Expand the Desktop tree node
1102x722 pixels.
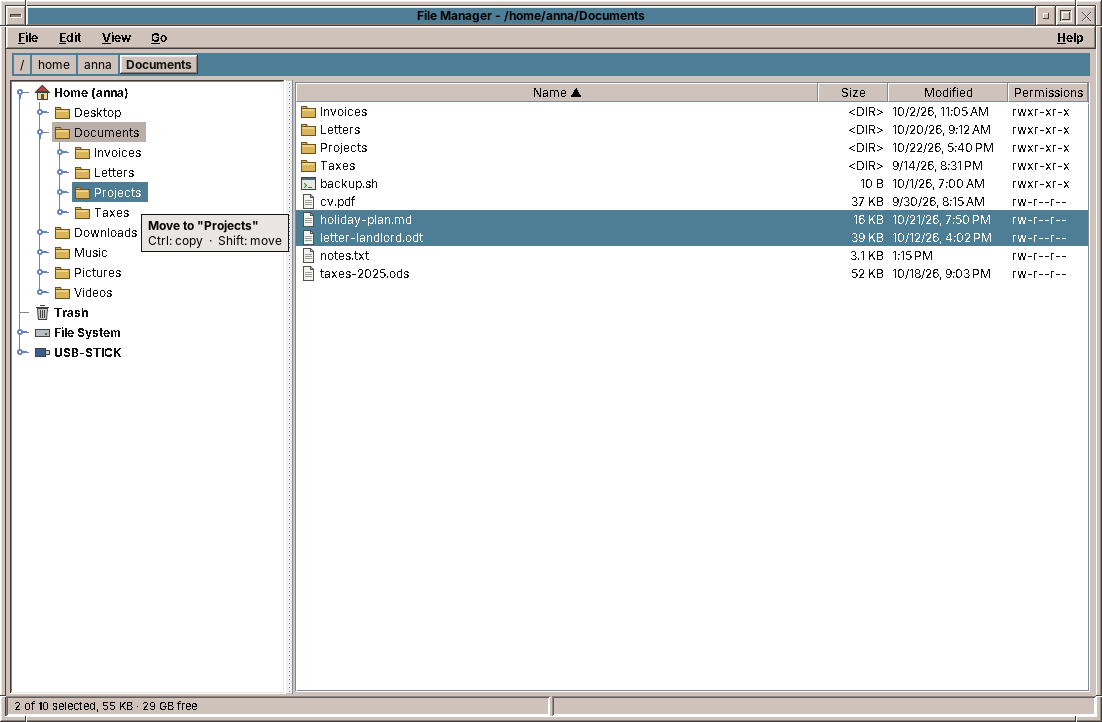point(42,112)
